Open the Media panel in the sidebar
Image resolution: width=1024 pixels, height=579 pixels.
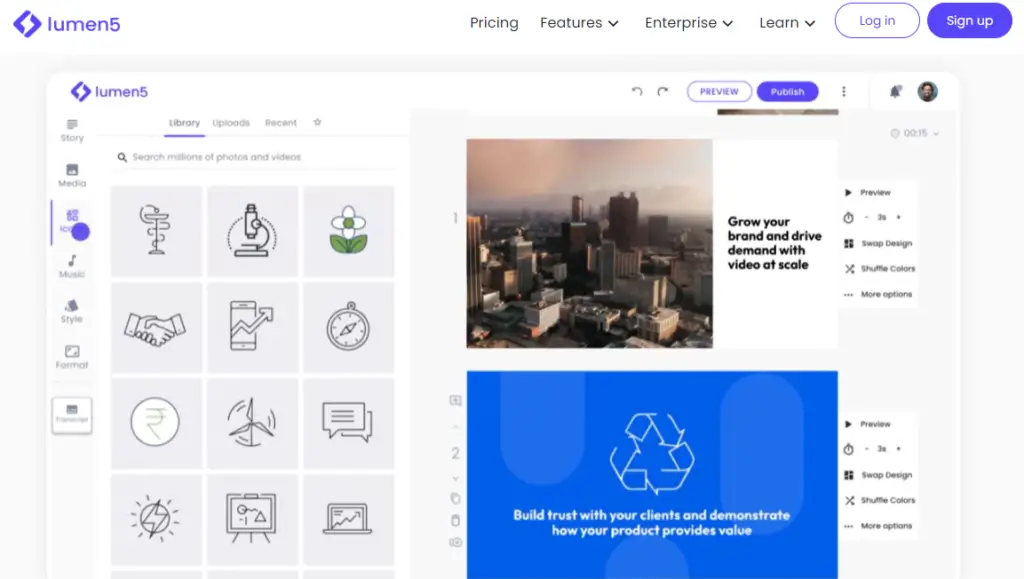[72, 176]
